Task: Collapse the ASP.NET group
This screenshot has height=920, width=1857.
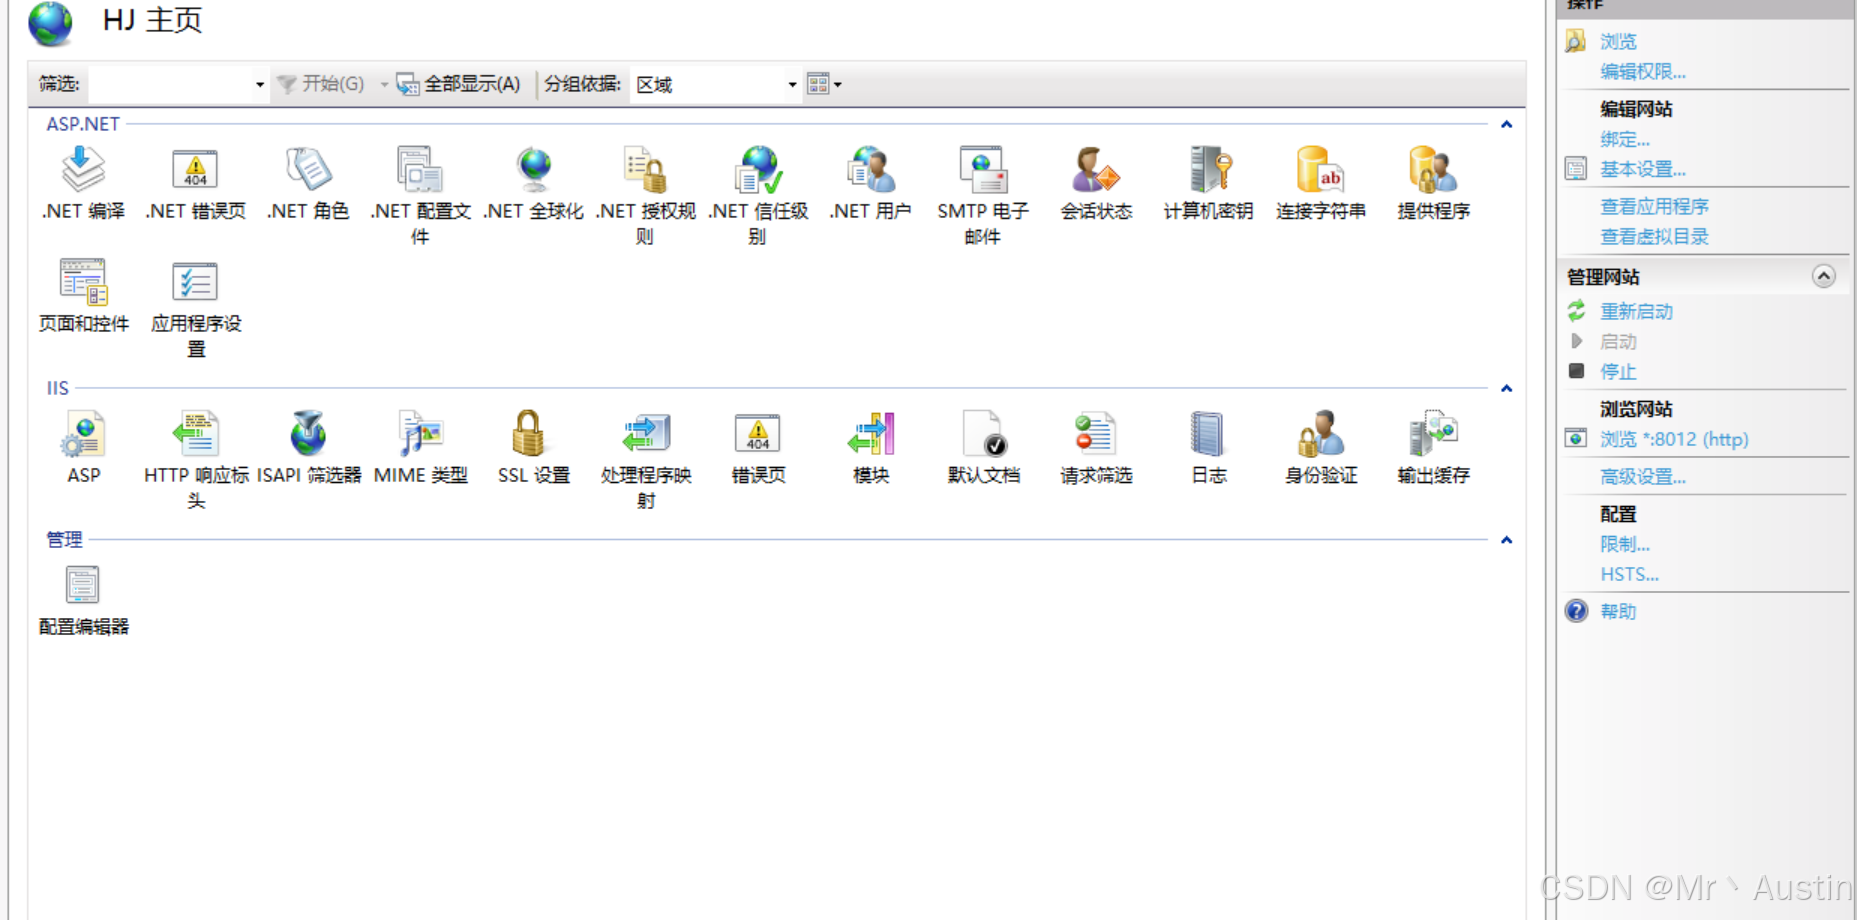Action: coord(1507,125)
